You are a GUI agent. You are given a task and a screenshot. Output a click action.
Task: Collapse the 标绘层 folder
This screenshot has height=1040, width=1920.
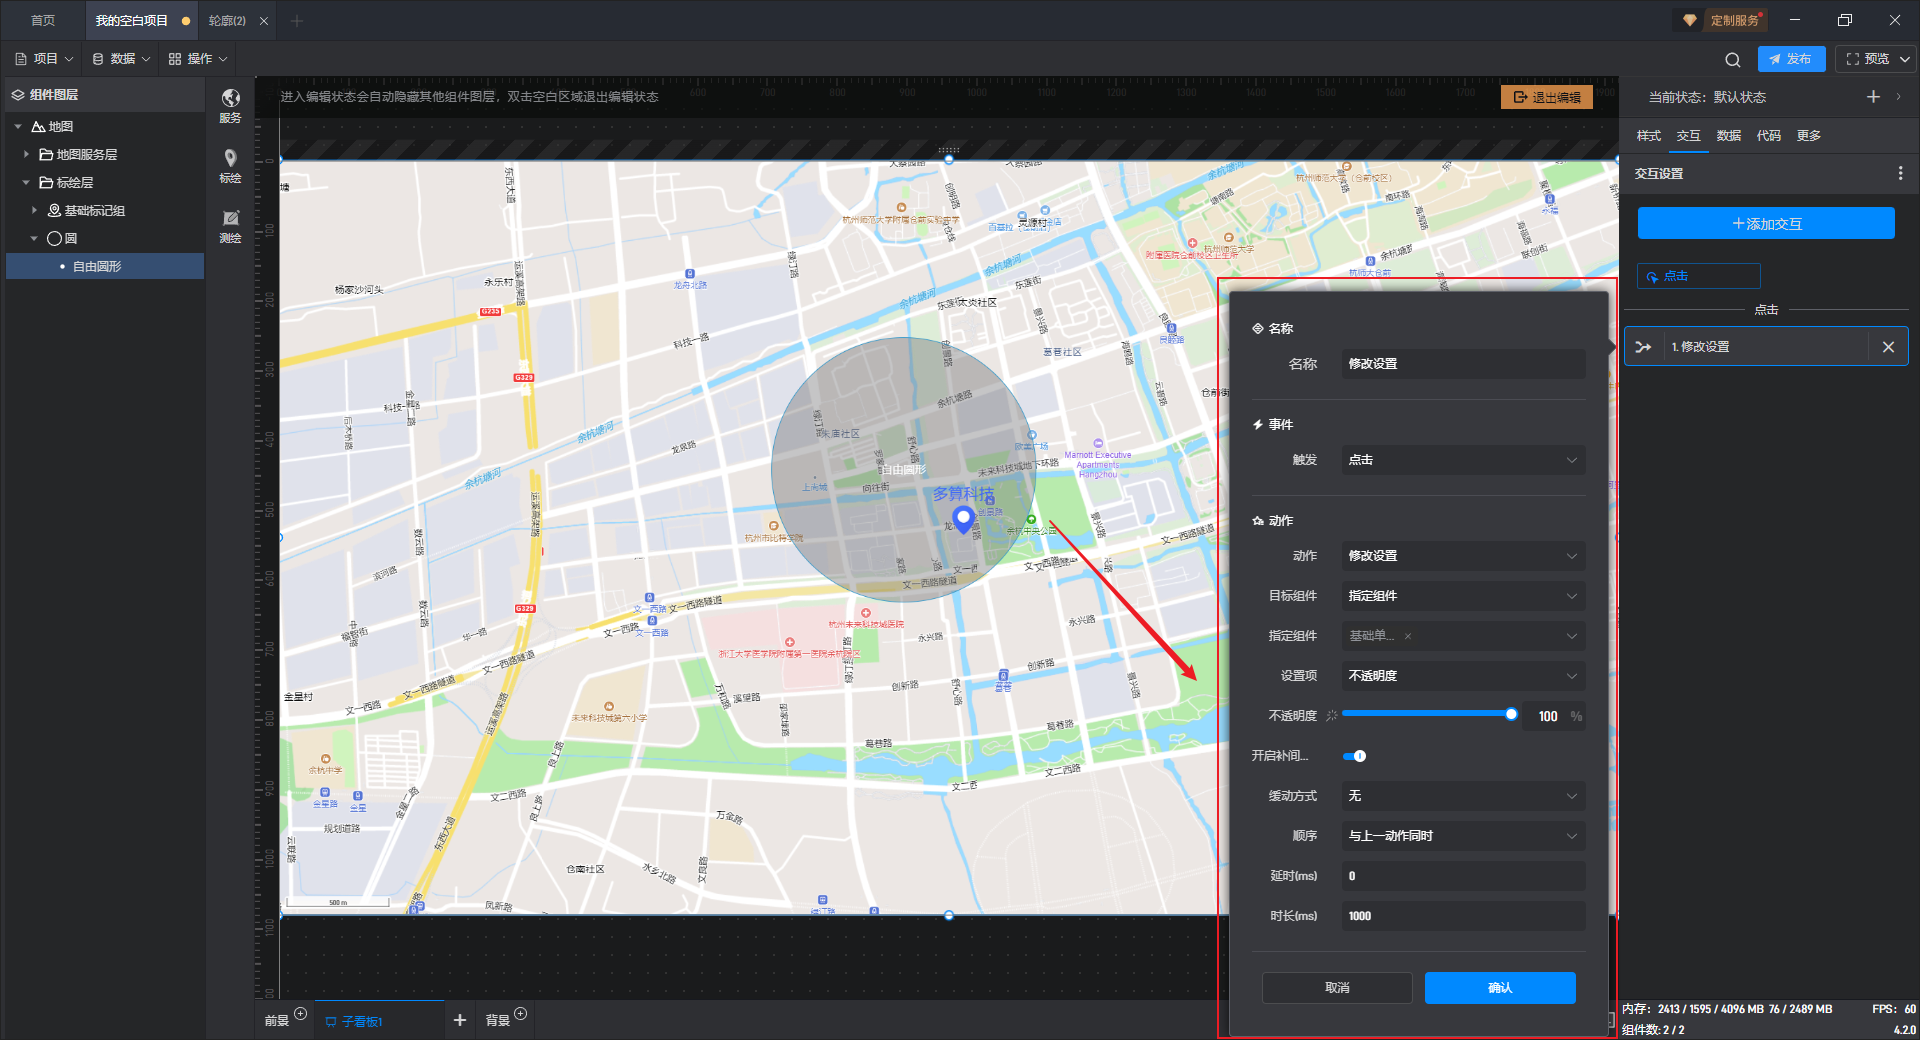(26, 183)
